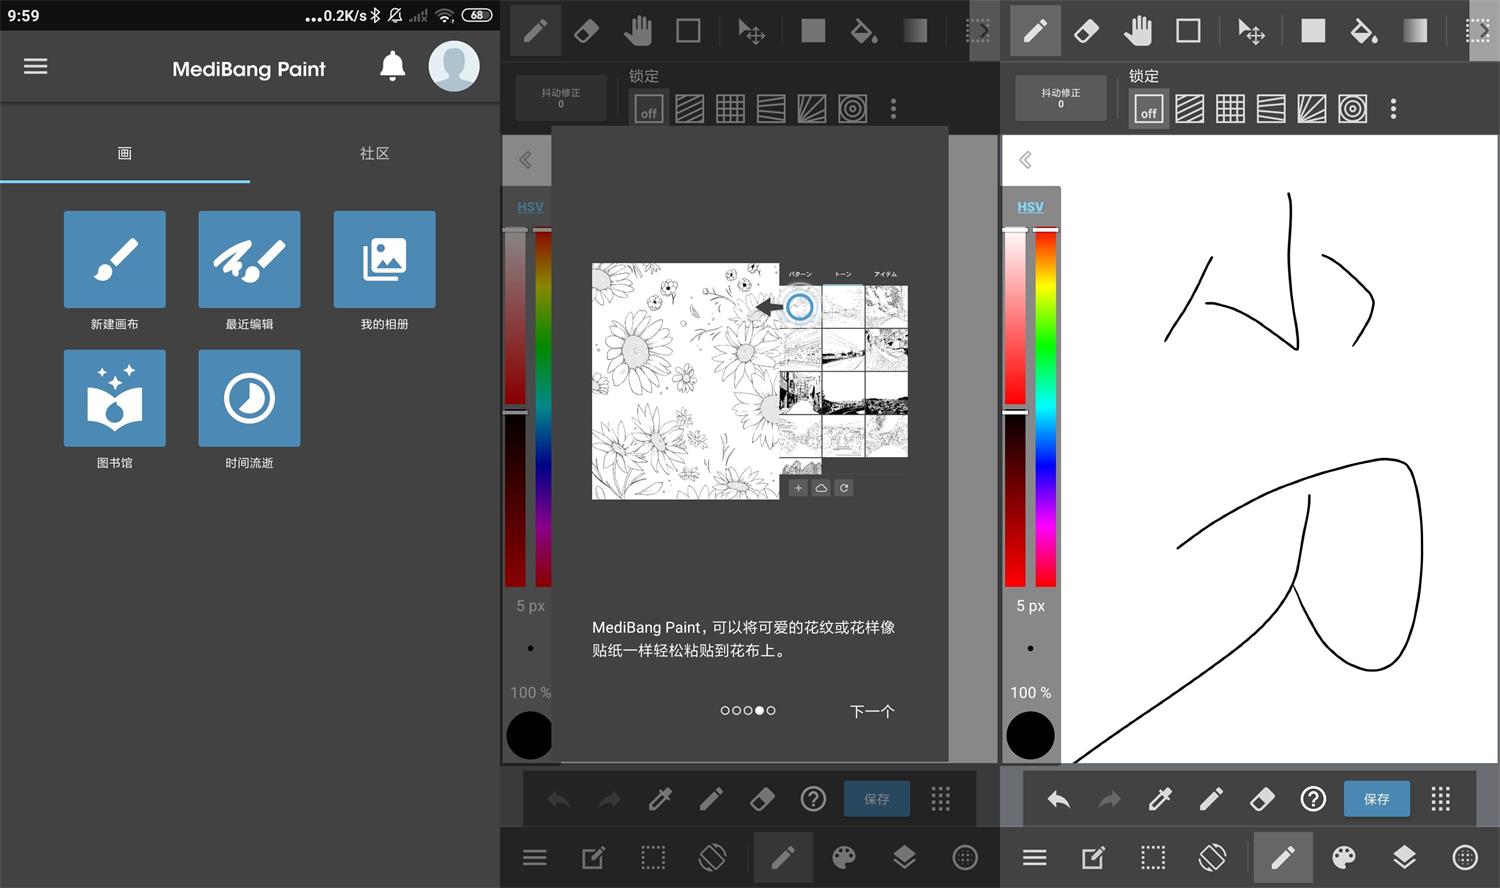Select the Eyedropper tool
The width and height of the screenshot is (1500, 888).
click(1159, 799)
